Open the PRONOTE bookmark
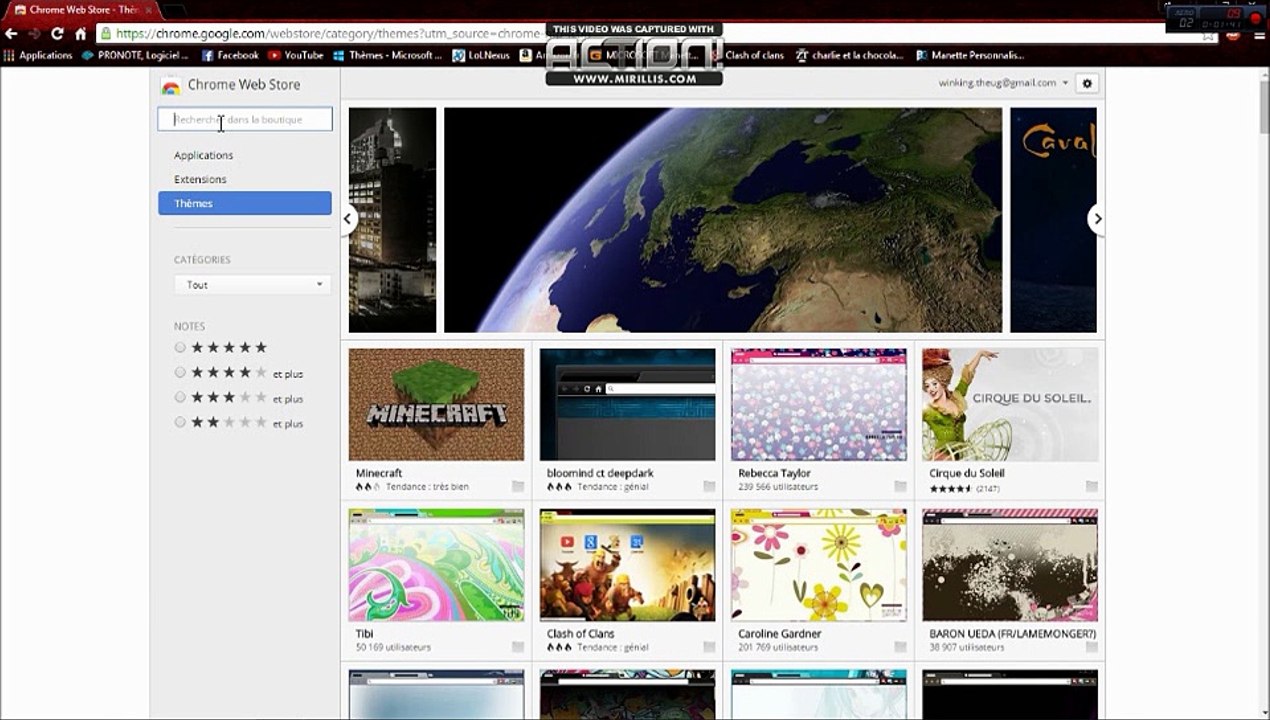This screenshot has height=720, width=1270. click(135, 55)
